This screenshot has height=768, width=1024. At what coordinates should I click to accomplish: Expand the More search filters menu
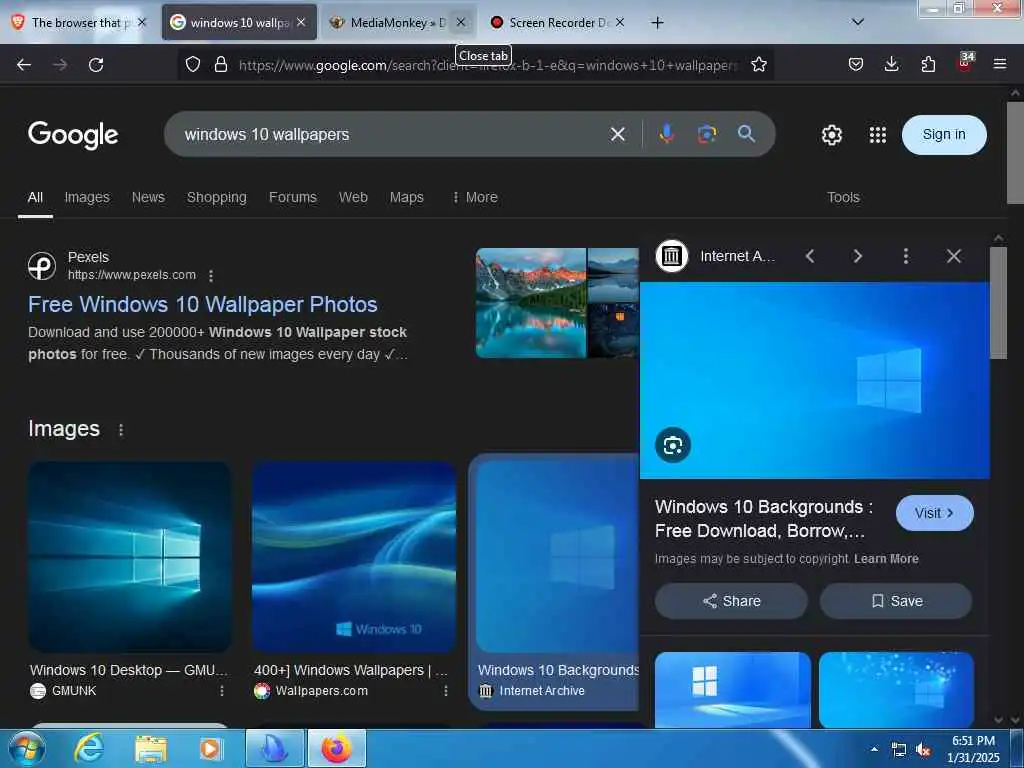475,197
